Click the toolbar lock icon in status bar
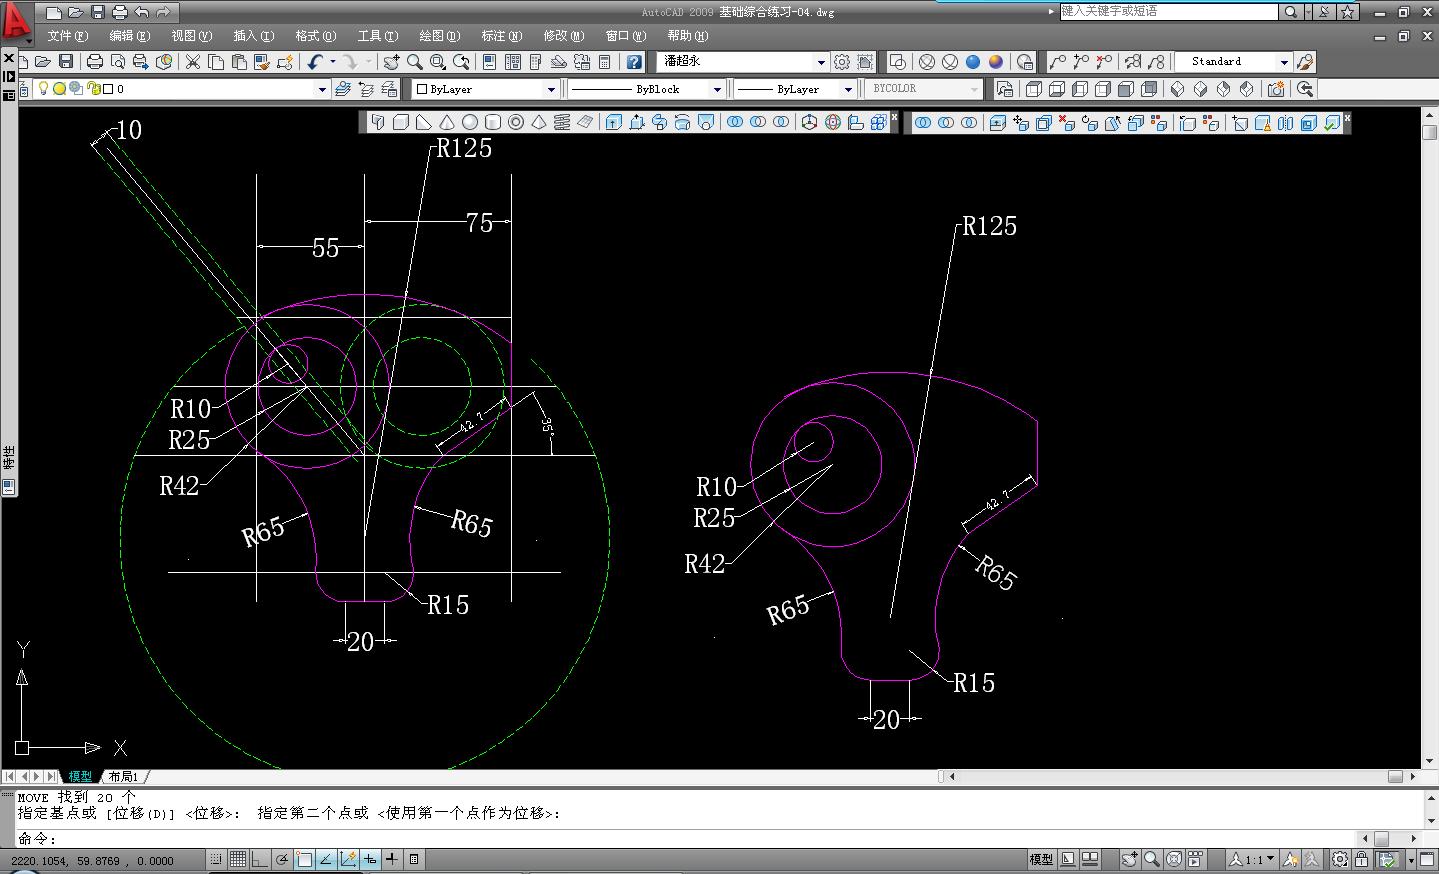Viewport: 1439px width, 874px height. 1362,859
